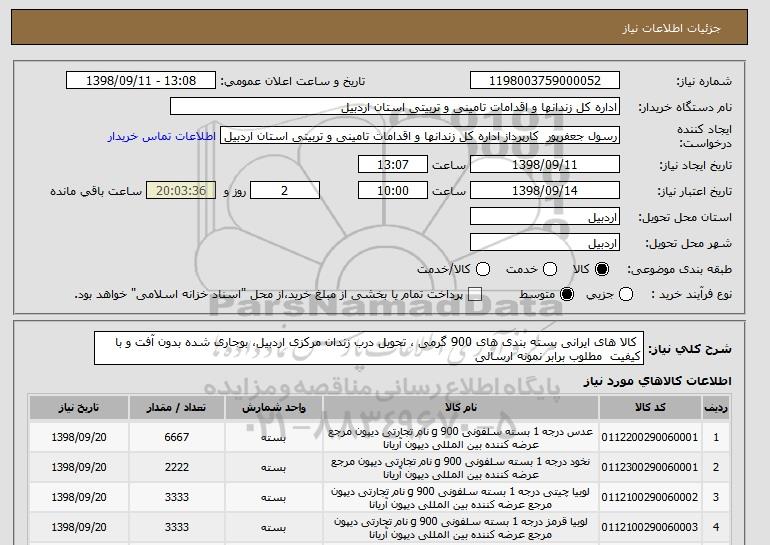
Task: Select the خدمت radio button
Action: click(550, 269)
